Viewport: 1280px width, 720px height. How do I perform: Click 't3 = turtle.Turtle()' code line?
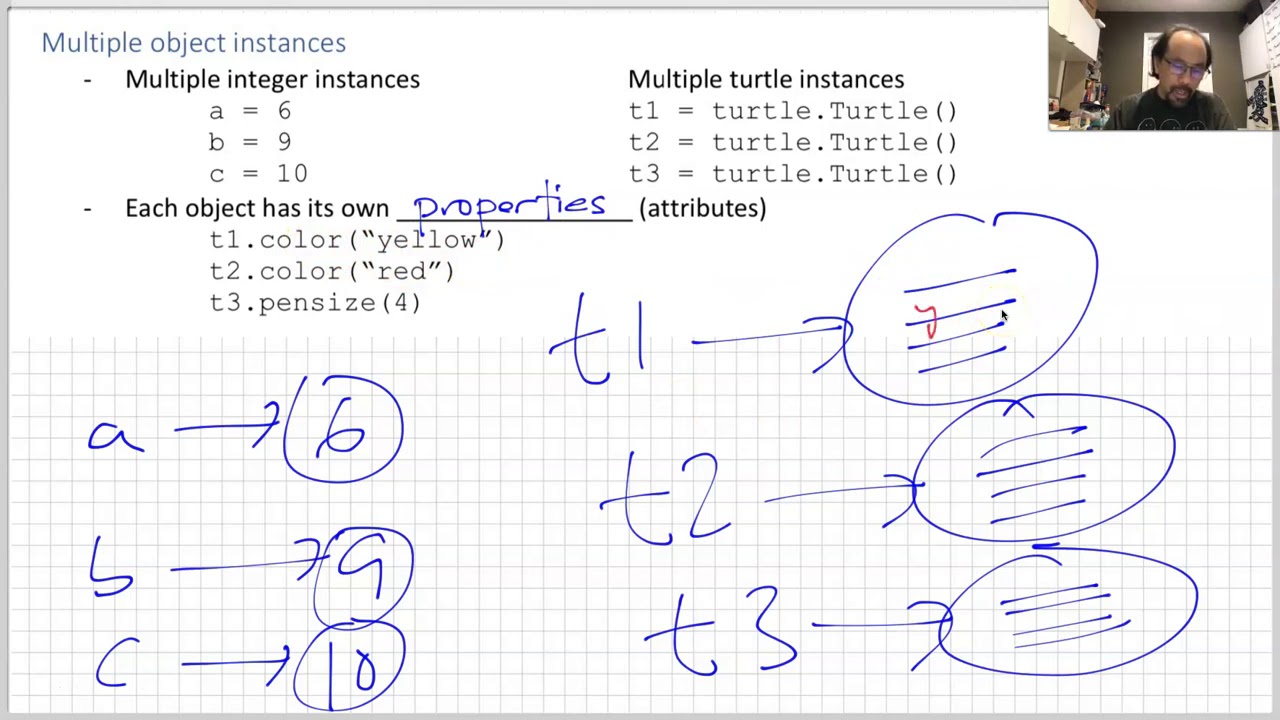pos(793,173)
